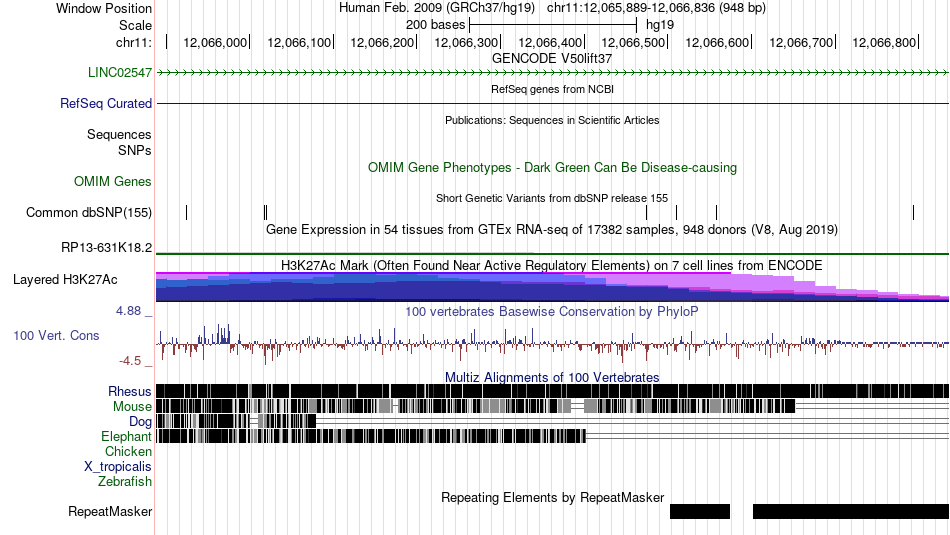Image resolution: width=950 pixels, height=535 pixels.
Task: Open Repeating Elements by RepeatMasker title
Action: click(553, 498)
